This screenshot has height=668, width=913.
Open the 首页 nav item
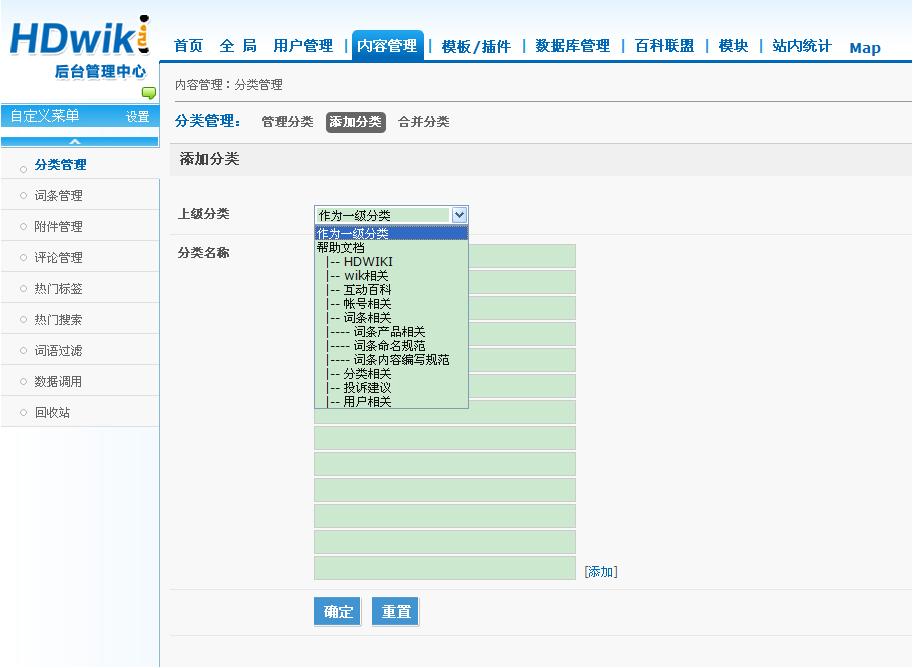pos(188,46)
